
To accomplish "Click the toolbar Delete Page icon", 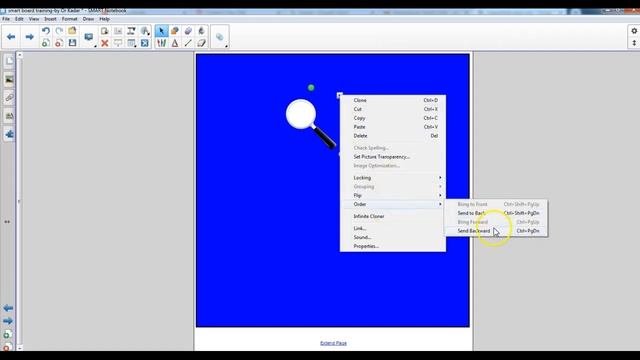I will tap(59, 43).
